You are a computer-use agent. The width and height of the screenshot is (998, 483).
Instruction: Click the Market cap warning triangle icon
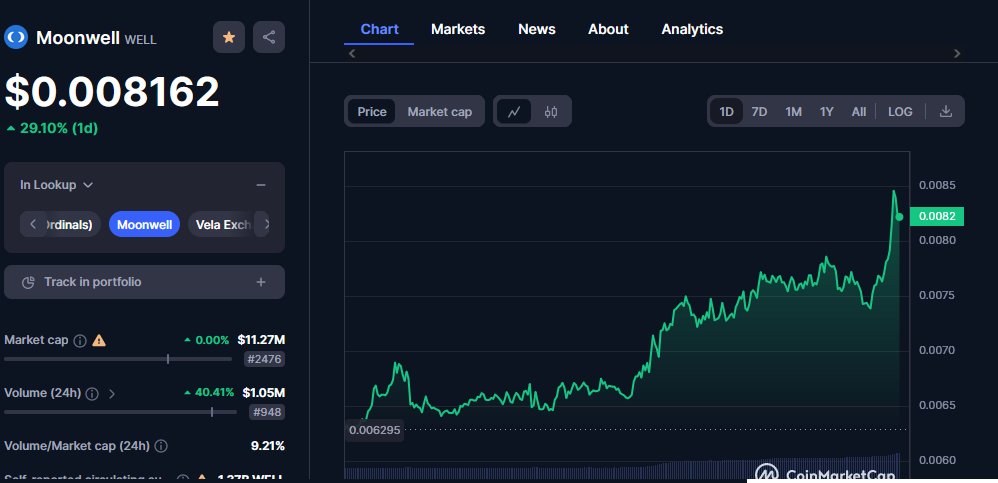click(99, 340)
